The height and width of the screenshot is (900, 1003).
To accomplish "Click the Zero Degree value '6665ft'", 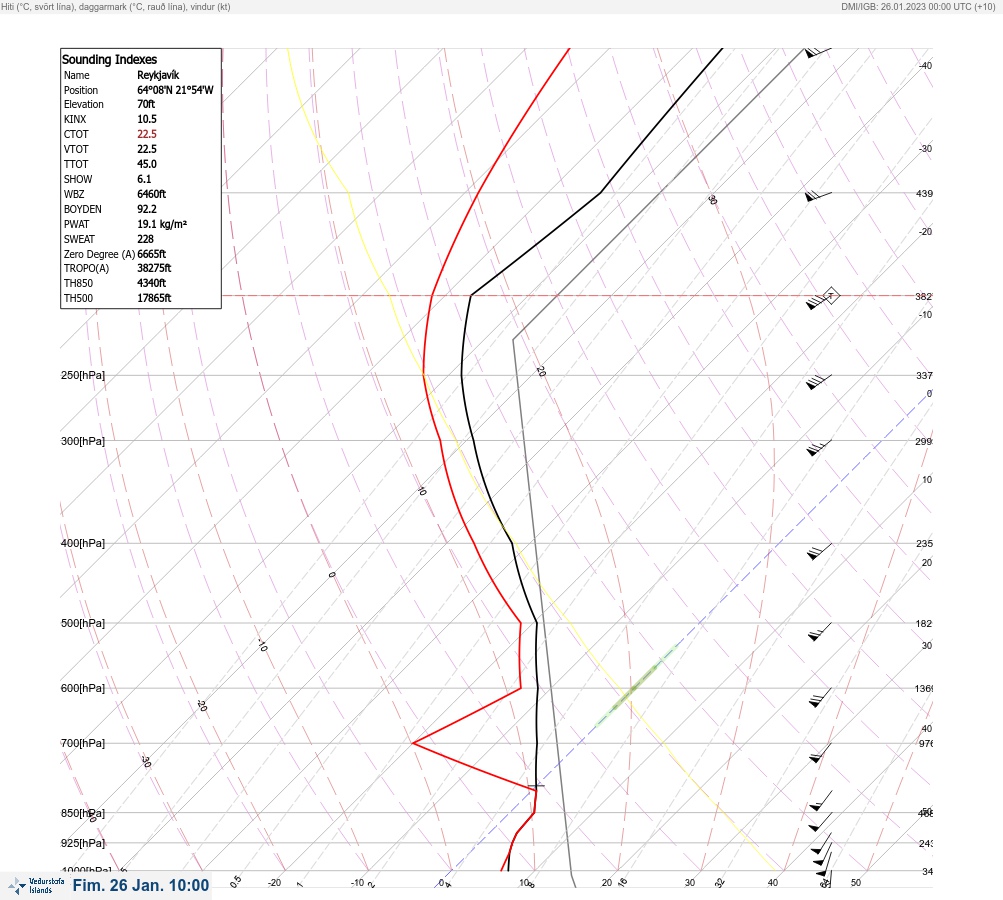I will coord(152,254).
